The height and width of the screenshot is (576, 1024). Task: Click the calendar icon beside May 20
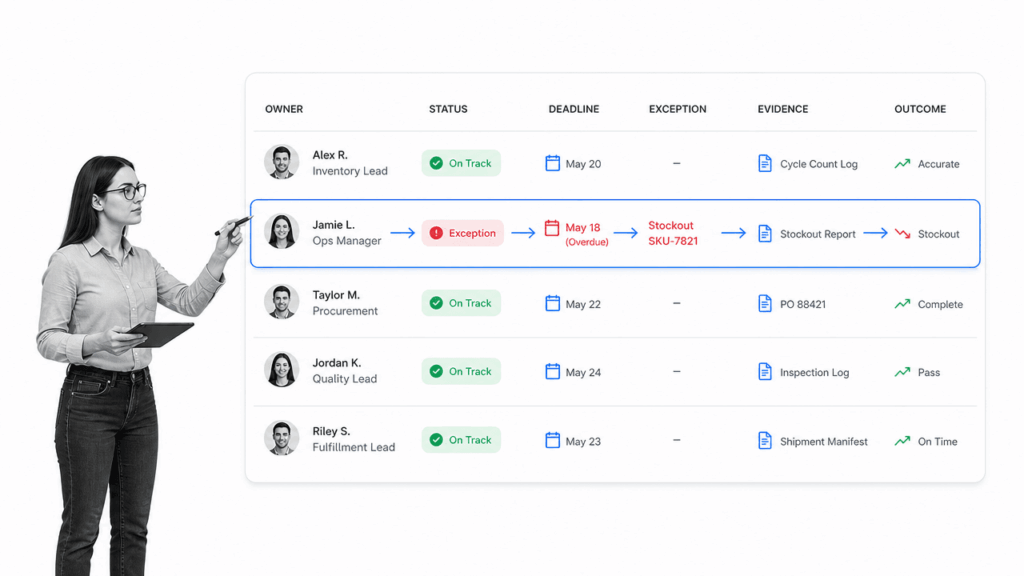[552, 163]
